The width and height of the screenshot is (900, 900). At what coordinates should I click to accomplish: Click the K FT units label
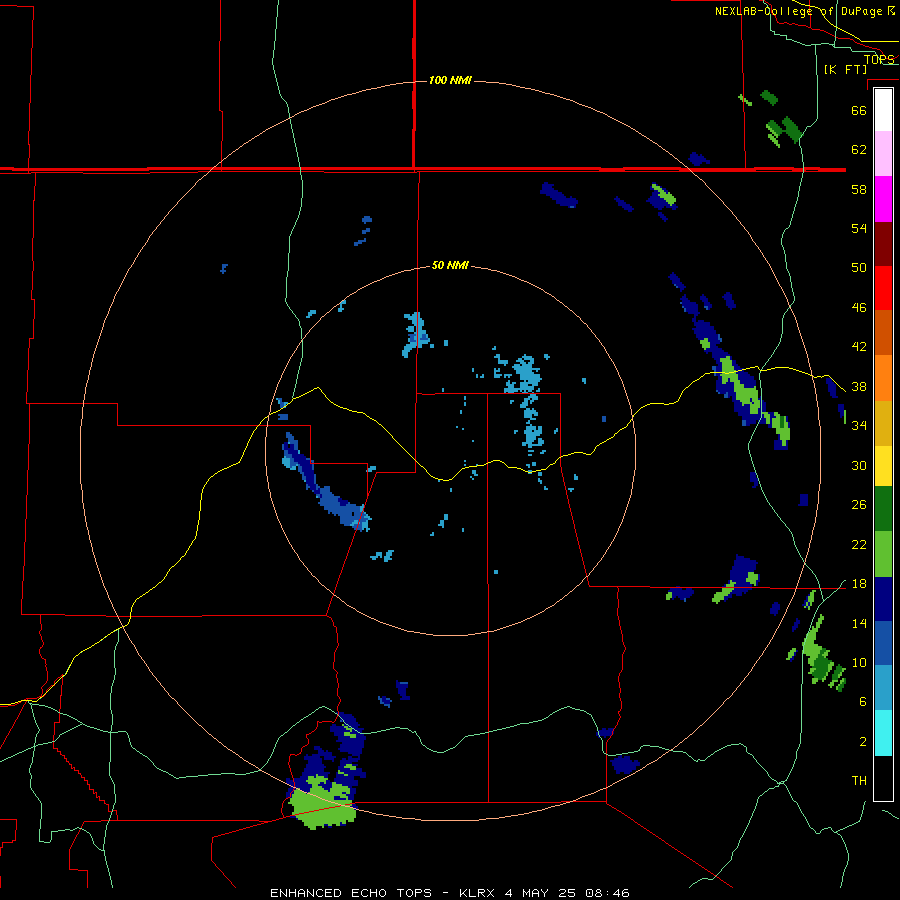[845, 69]
